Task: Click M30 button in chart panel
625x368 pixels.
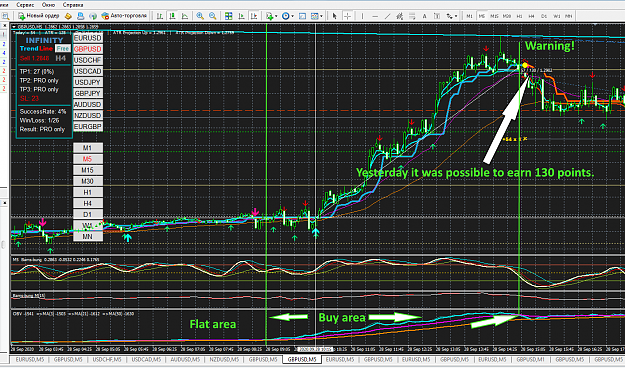Action: point(88,181)
